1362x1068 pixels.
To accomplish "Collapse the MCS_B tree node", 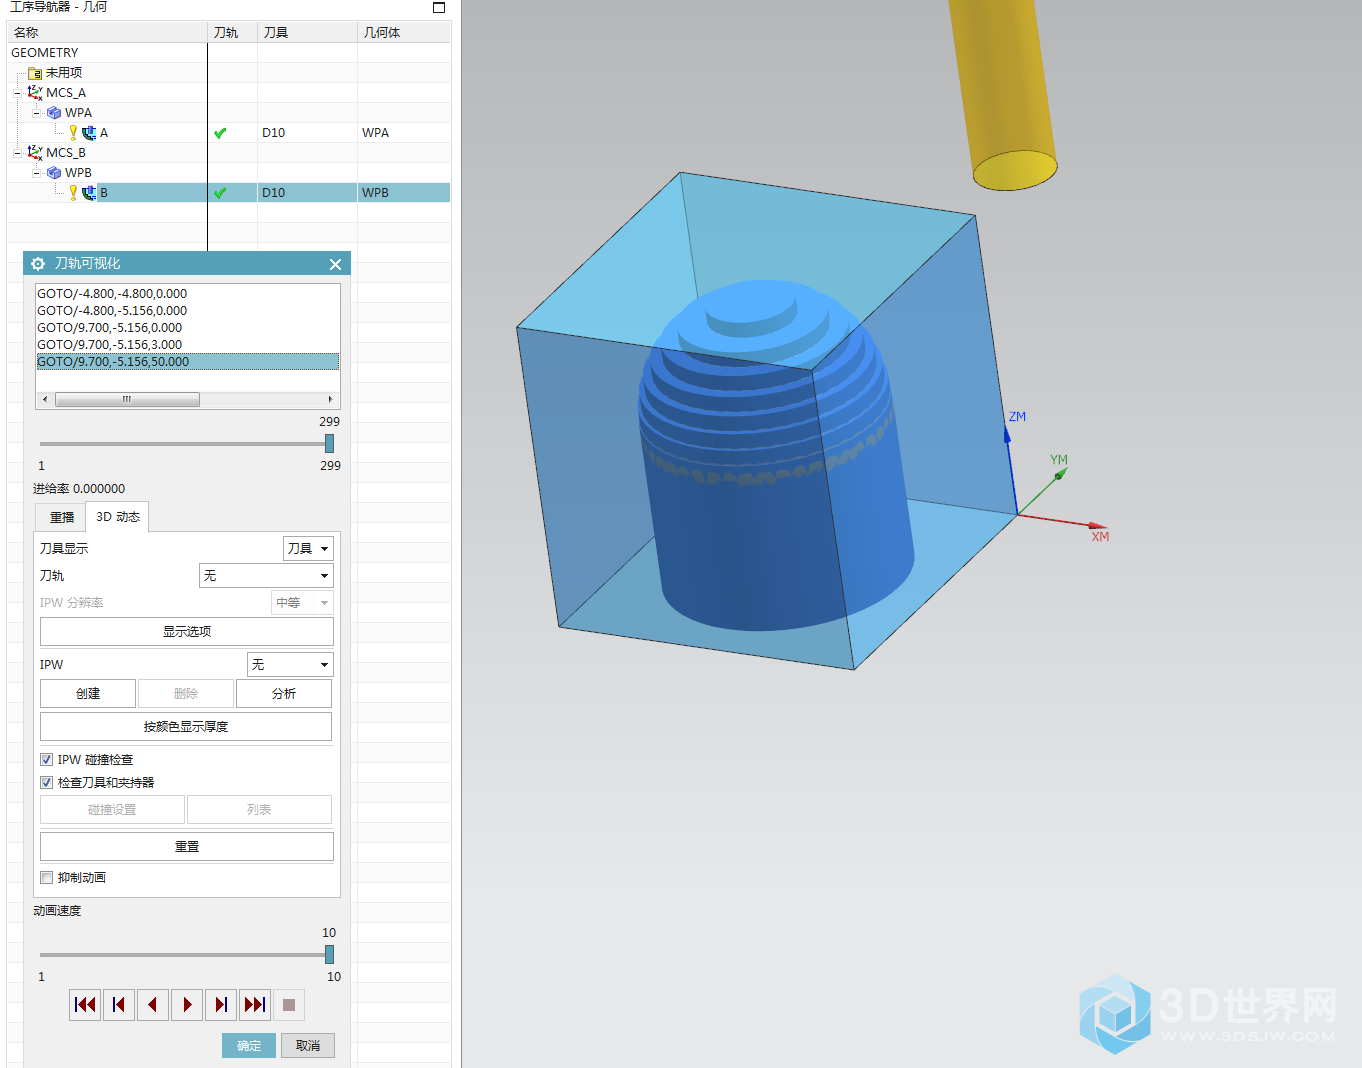I will coord(17,153).
